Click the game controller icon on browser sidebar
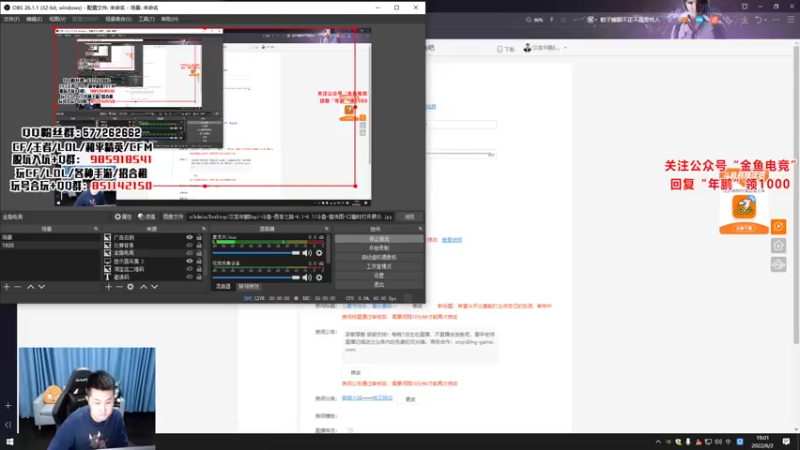 coord(778,264)
